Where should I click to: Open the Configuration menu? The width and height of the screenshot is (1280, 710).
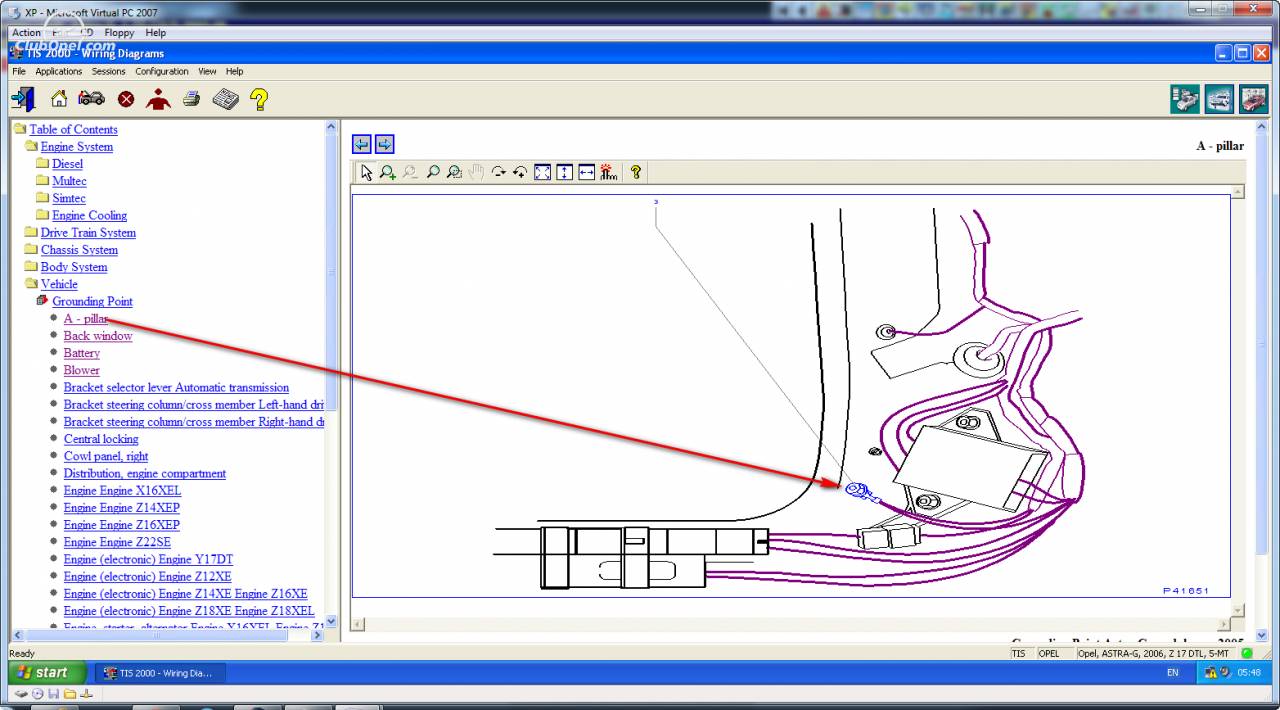(162, 71)
